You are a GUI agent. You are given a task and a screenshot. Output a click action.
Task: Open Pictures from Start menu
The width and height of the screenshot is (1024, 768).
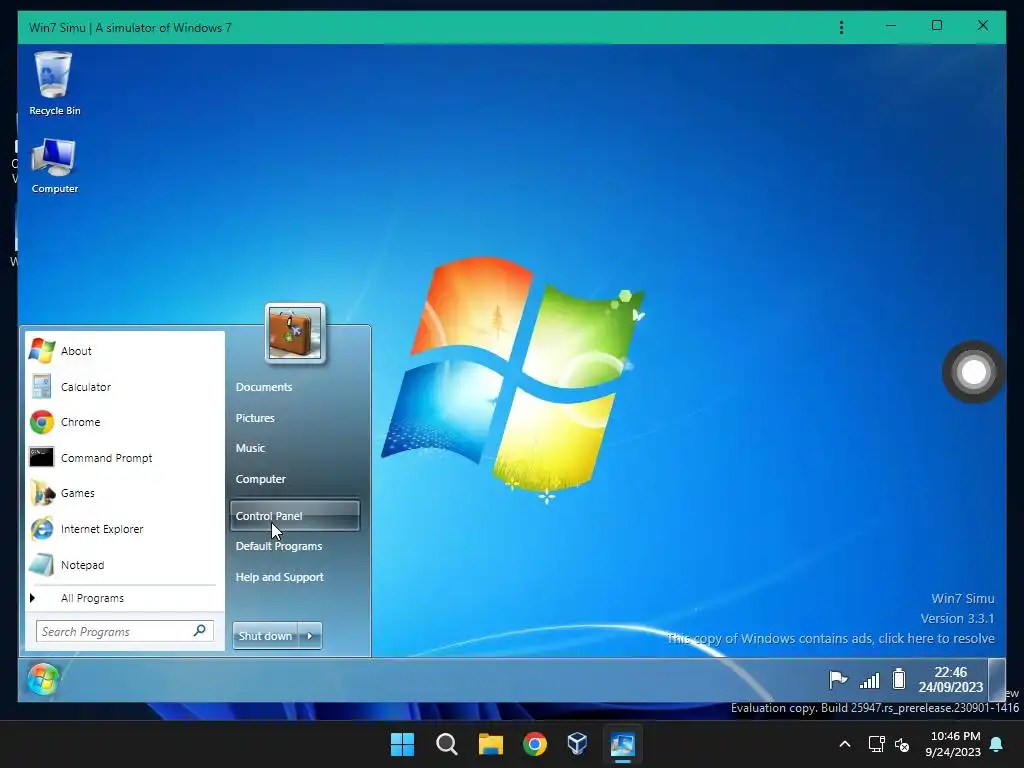[255, 418]
